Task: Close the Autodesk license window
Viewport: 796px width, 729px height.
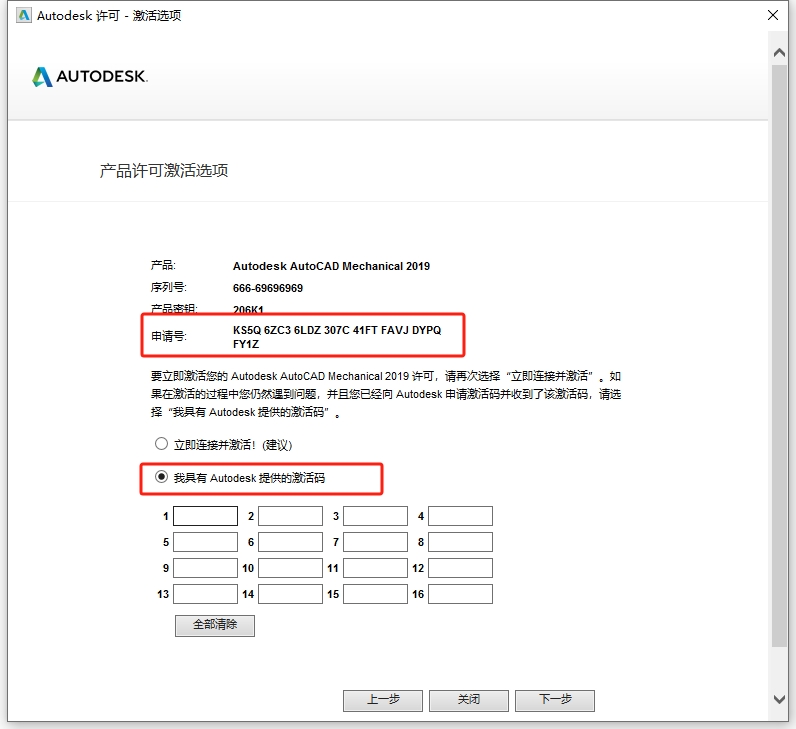Action: point(773,15)
